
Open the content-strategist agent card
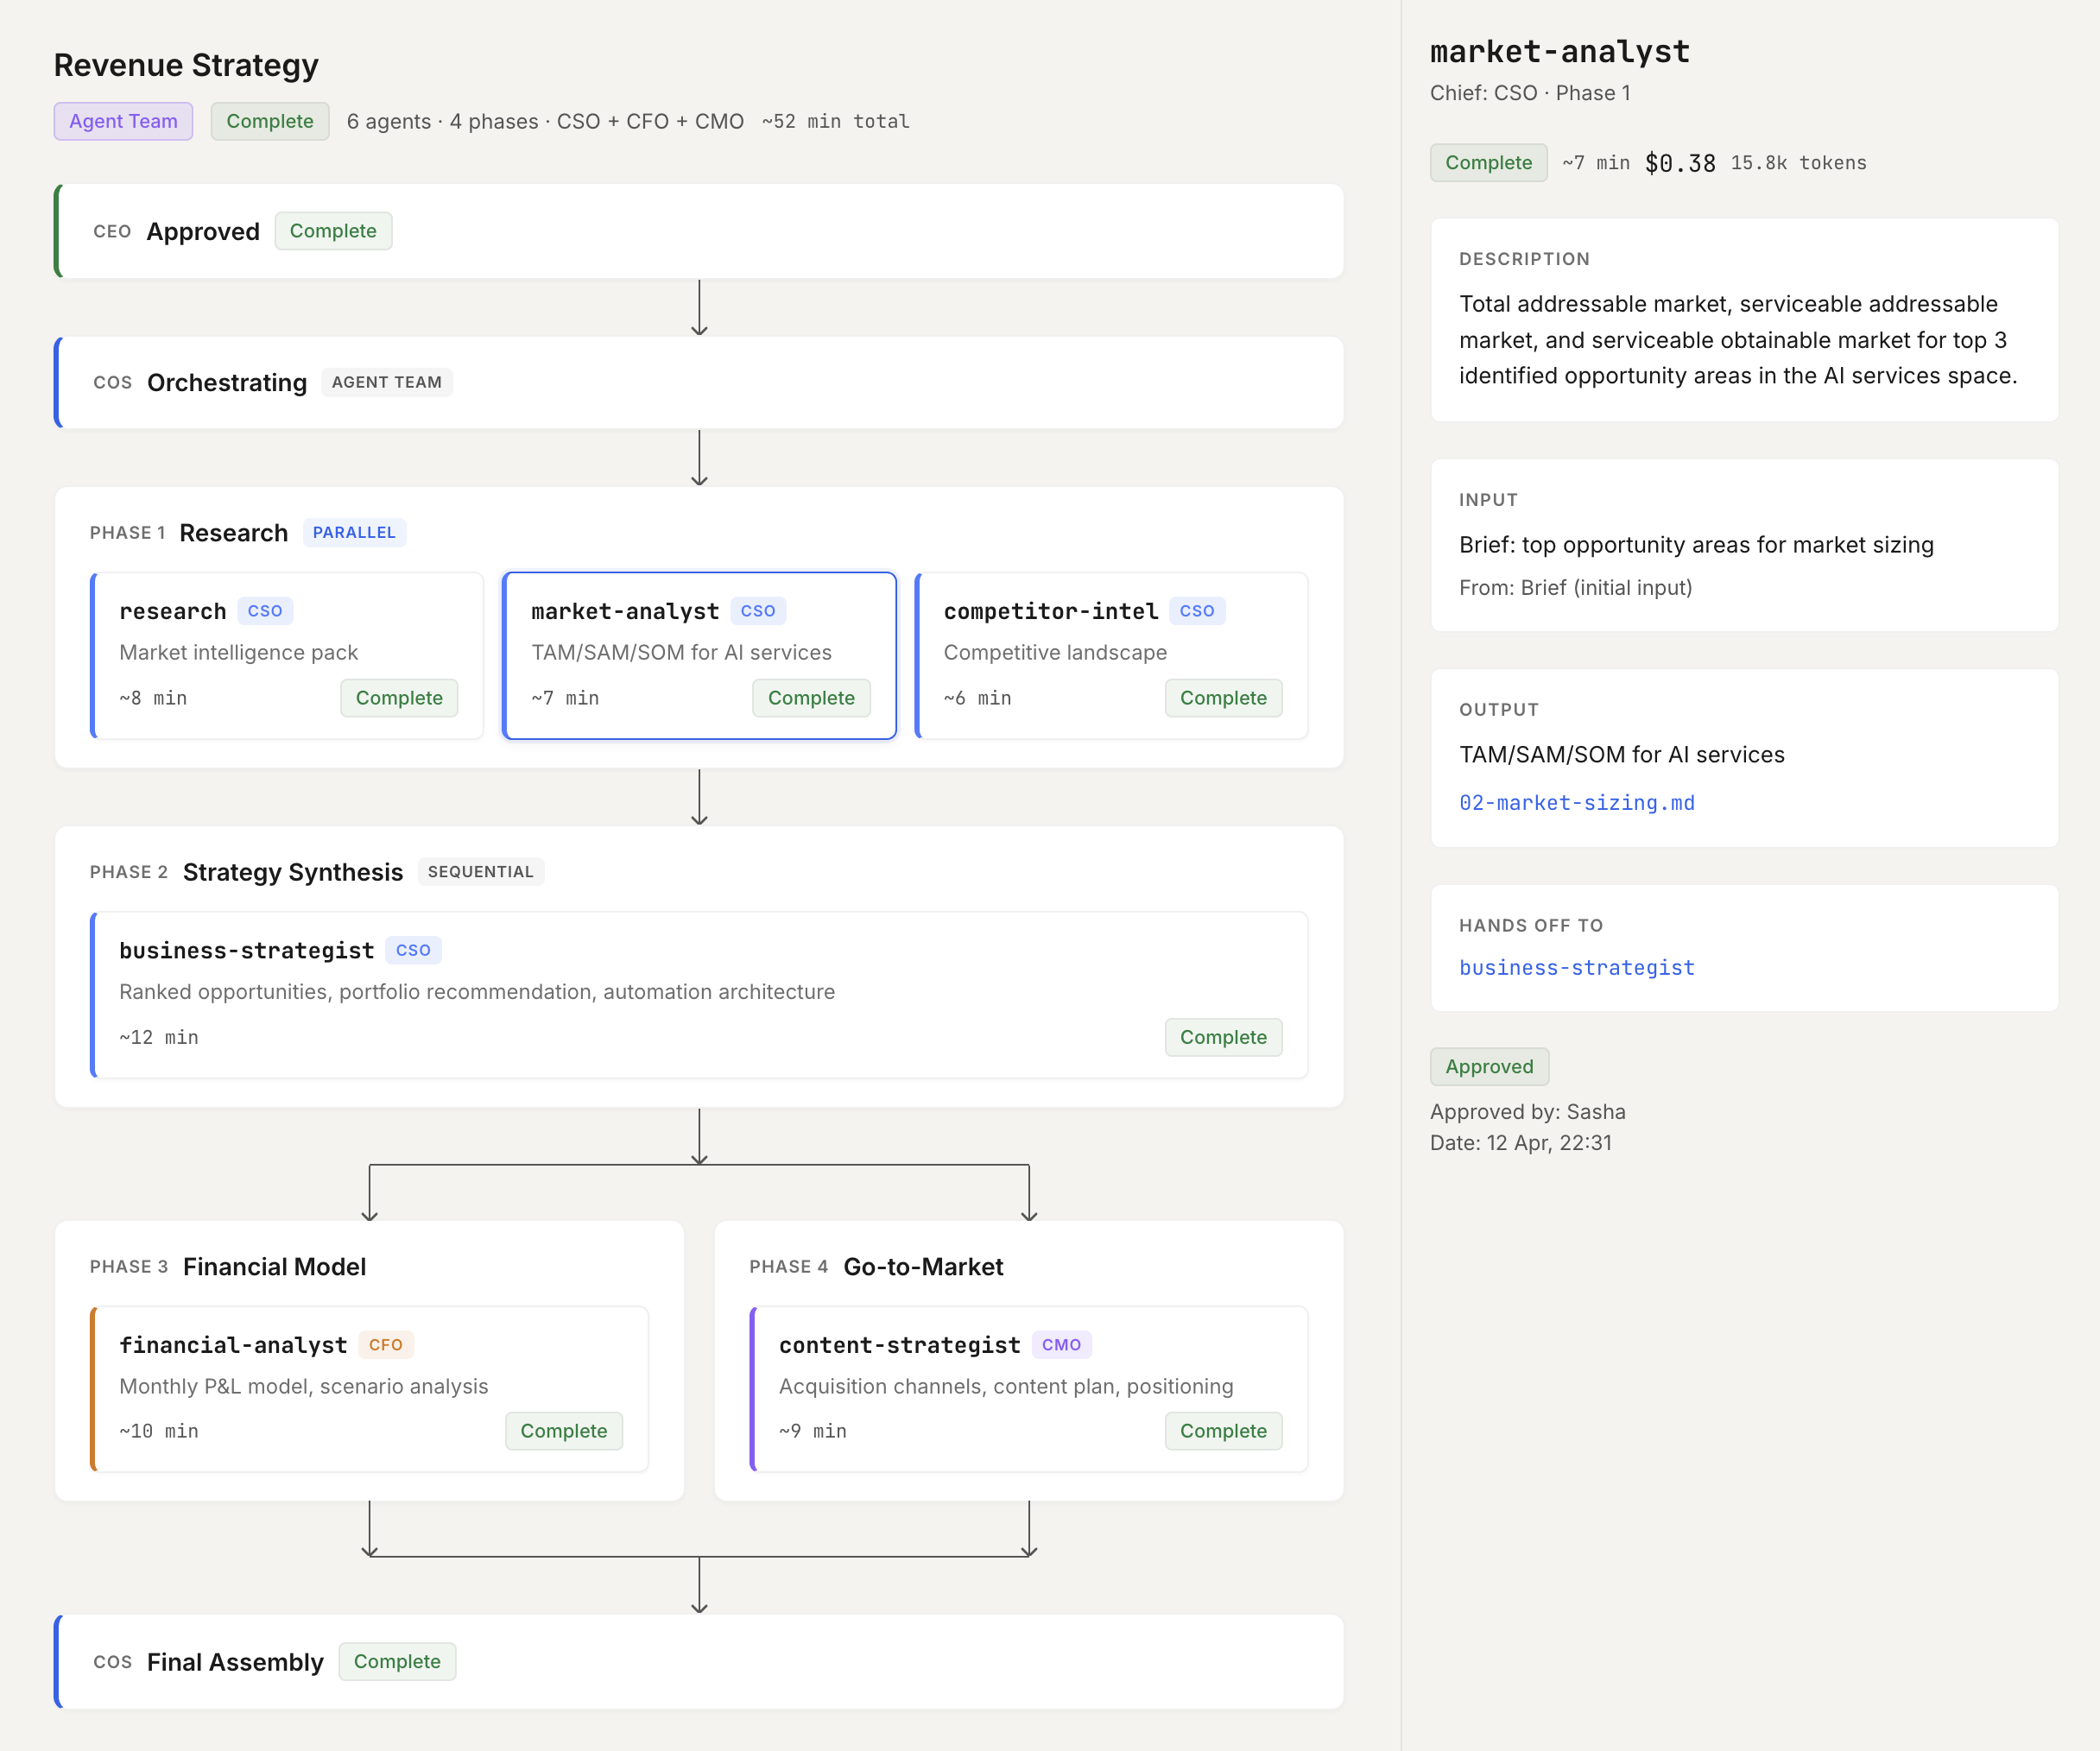pos(1028,1388)
